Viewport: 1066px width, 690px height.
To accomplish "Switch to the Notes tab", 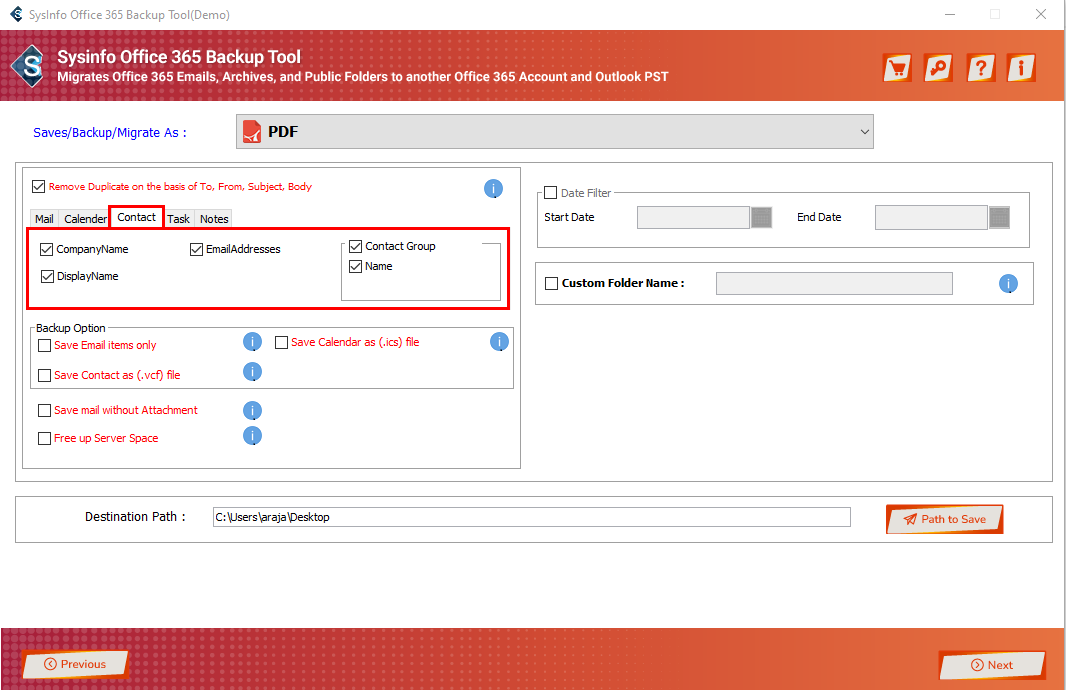I will point(214,219).
